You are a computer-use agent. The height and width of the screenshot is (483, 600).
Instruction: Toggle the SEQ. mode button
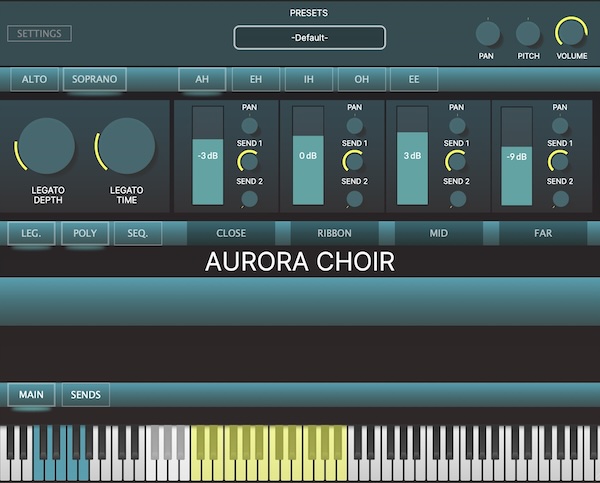point(138,233)
